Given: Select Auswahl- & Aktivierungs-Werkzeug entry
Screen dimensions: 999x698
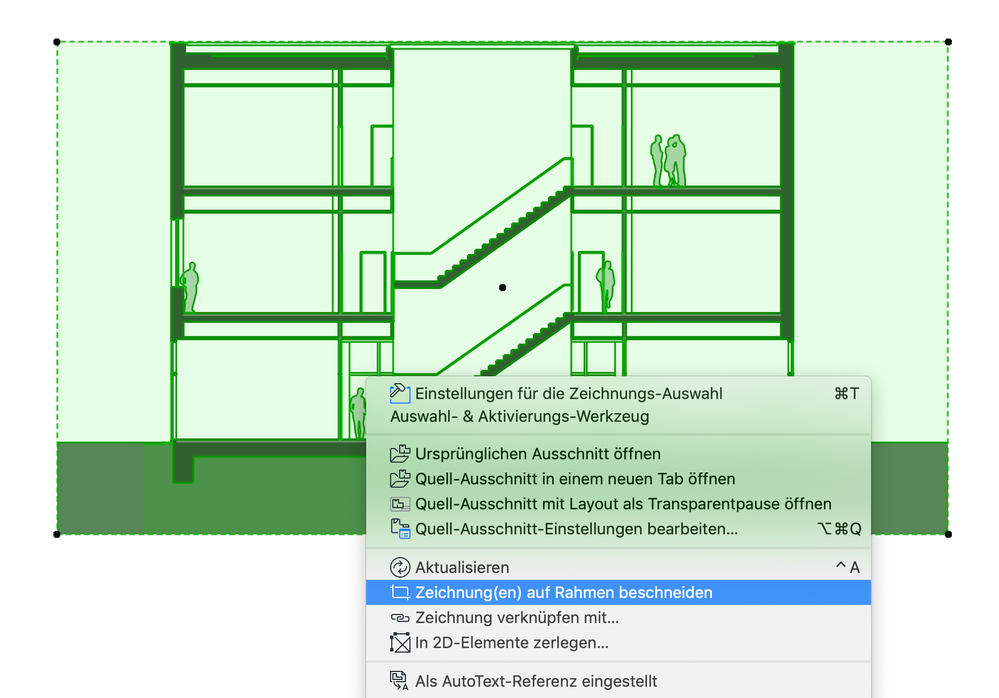Looking at the screenshot, I should click(618, 417).
